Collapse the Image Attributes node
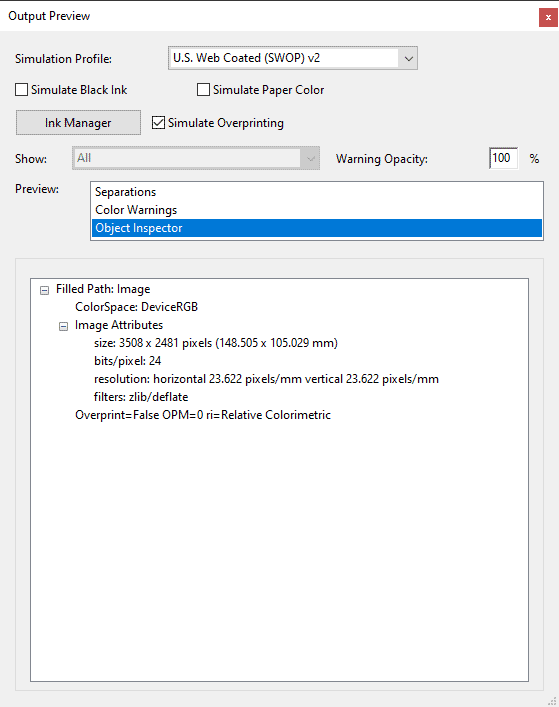The width and height of the screenshot is (559, 707). [63, 326]
